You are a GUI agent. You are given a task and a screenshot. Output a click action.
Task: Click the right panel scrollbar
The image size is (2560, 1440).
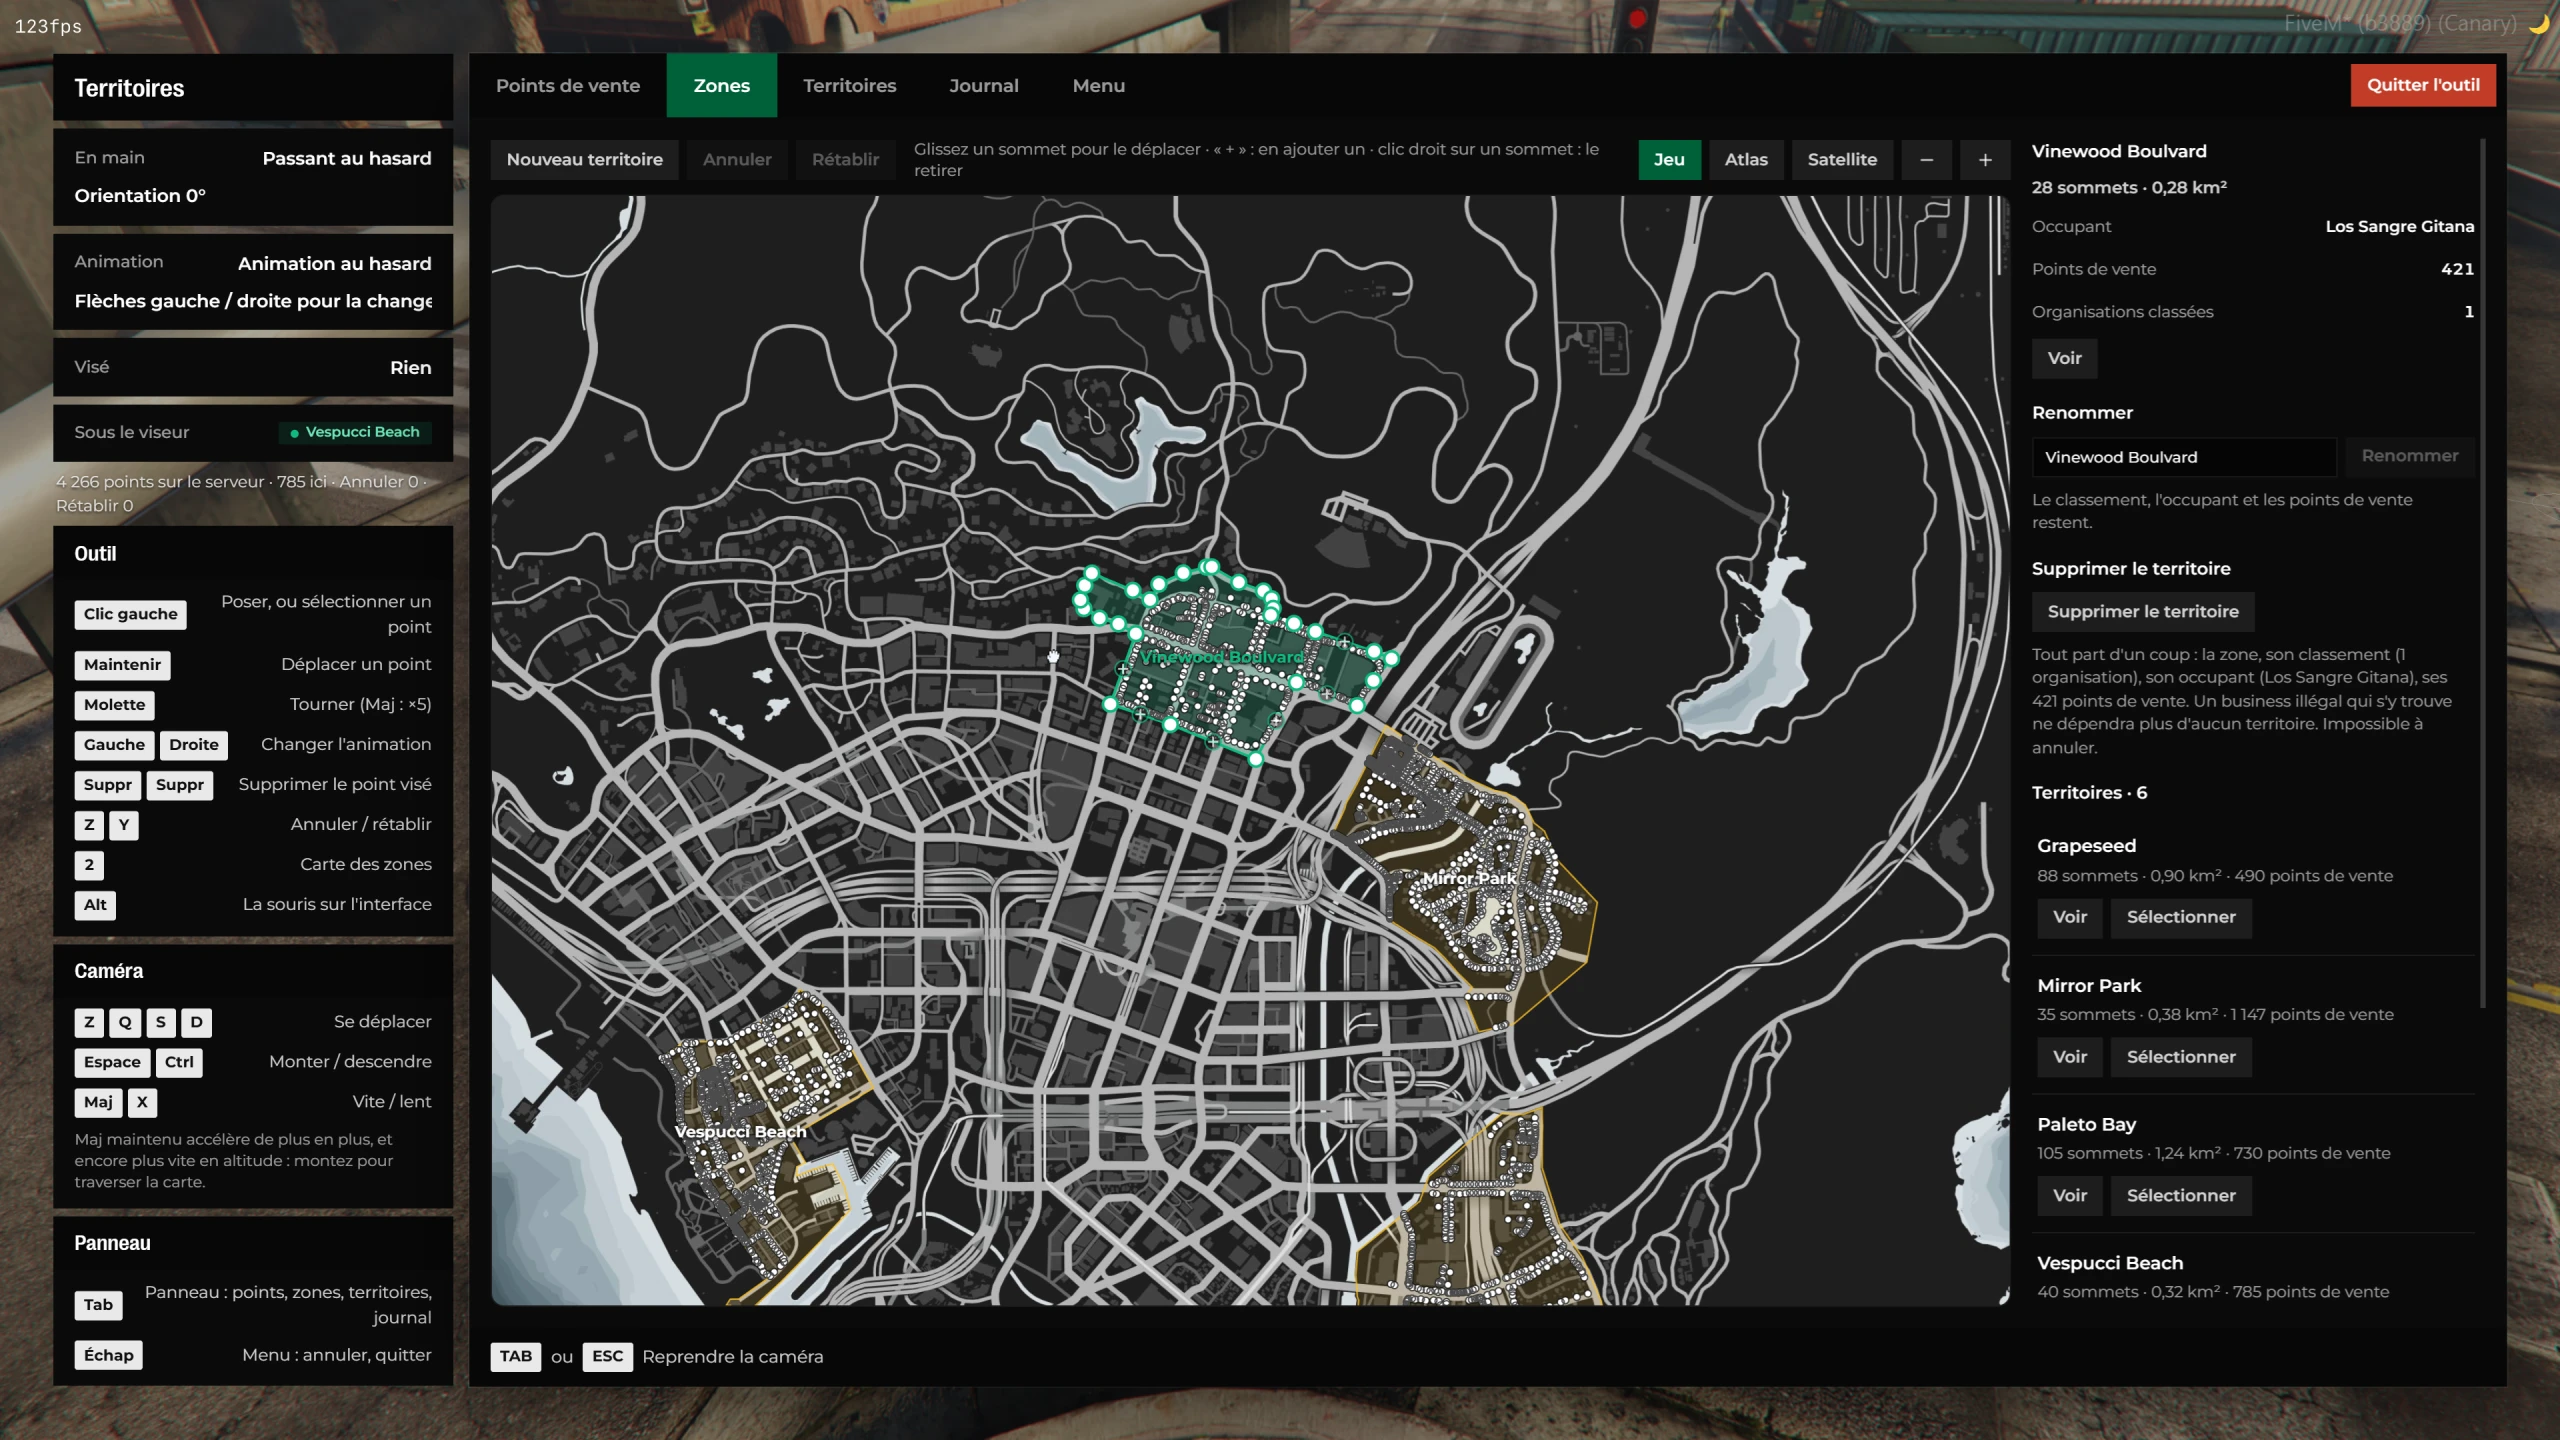click(2483, 573)
